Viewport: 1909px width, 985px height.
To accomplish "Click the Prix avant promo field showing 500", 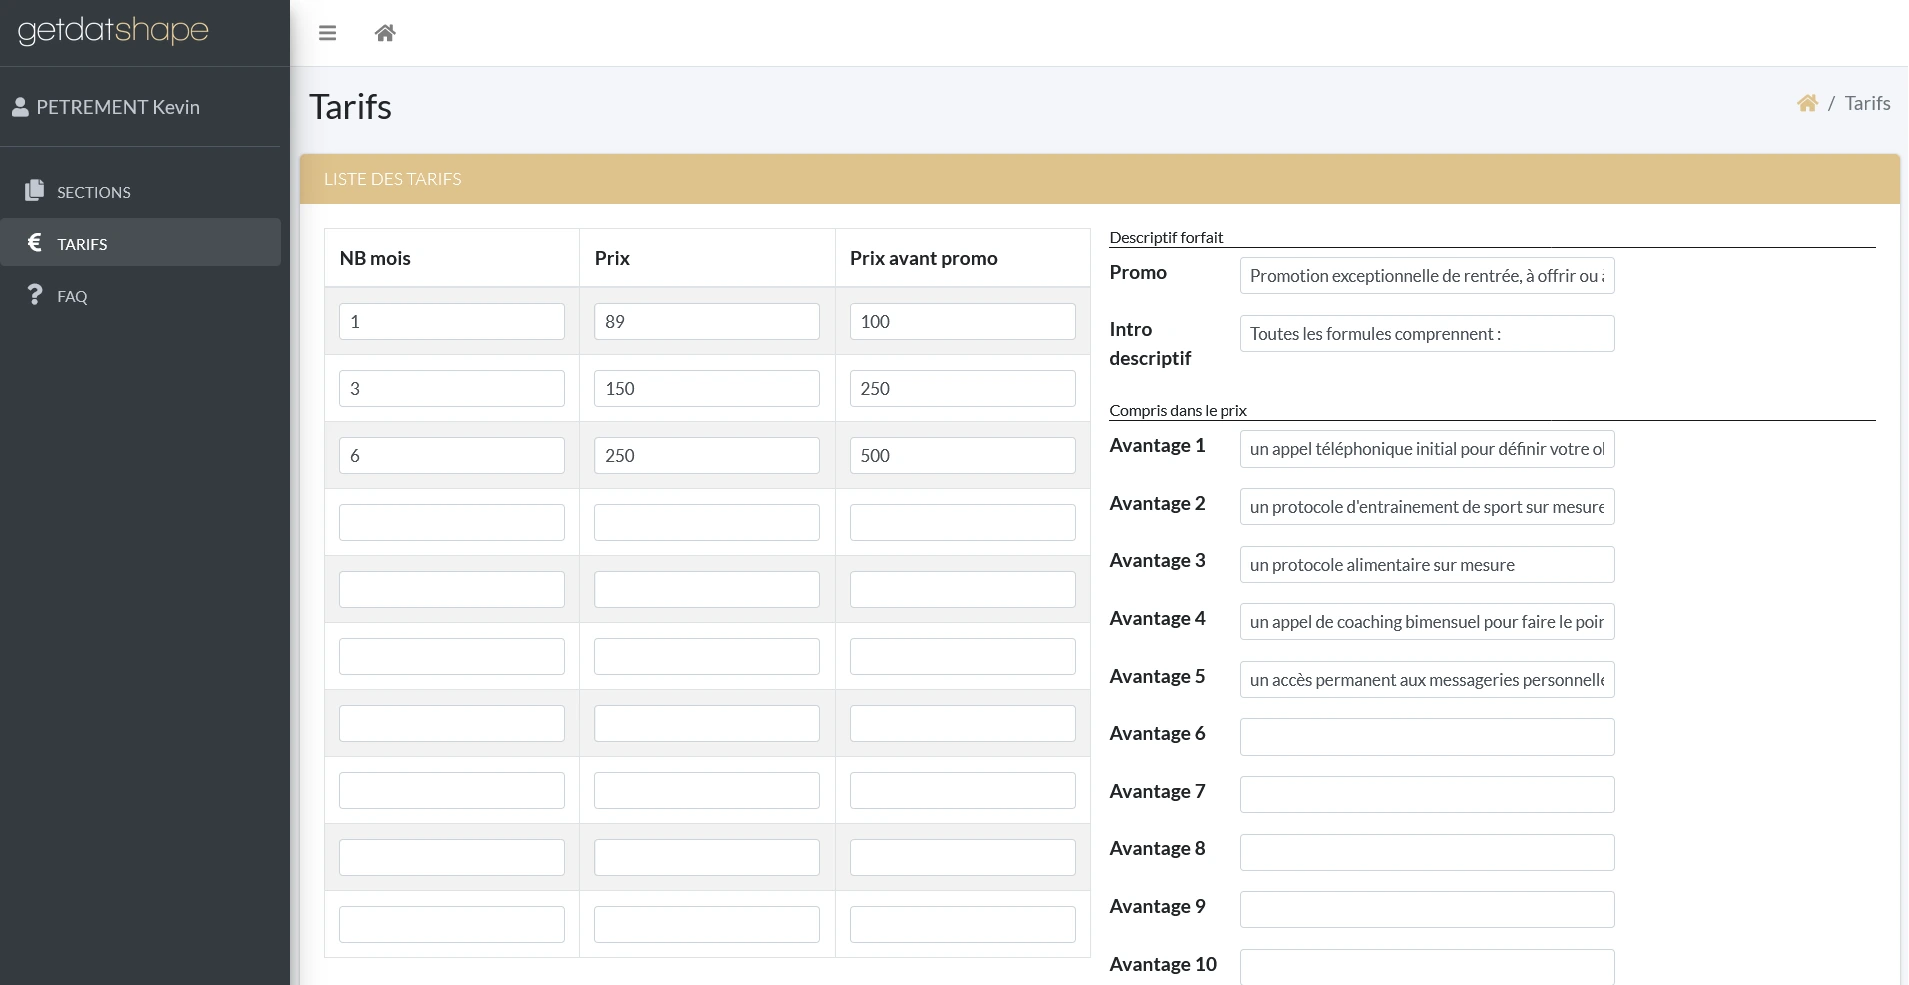I will pos(962,456).
